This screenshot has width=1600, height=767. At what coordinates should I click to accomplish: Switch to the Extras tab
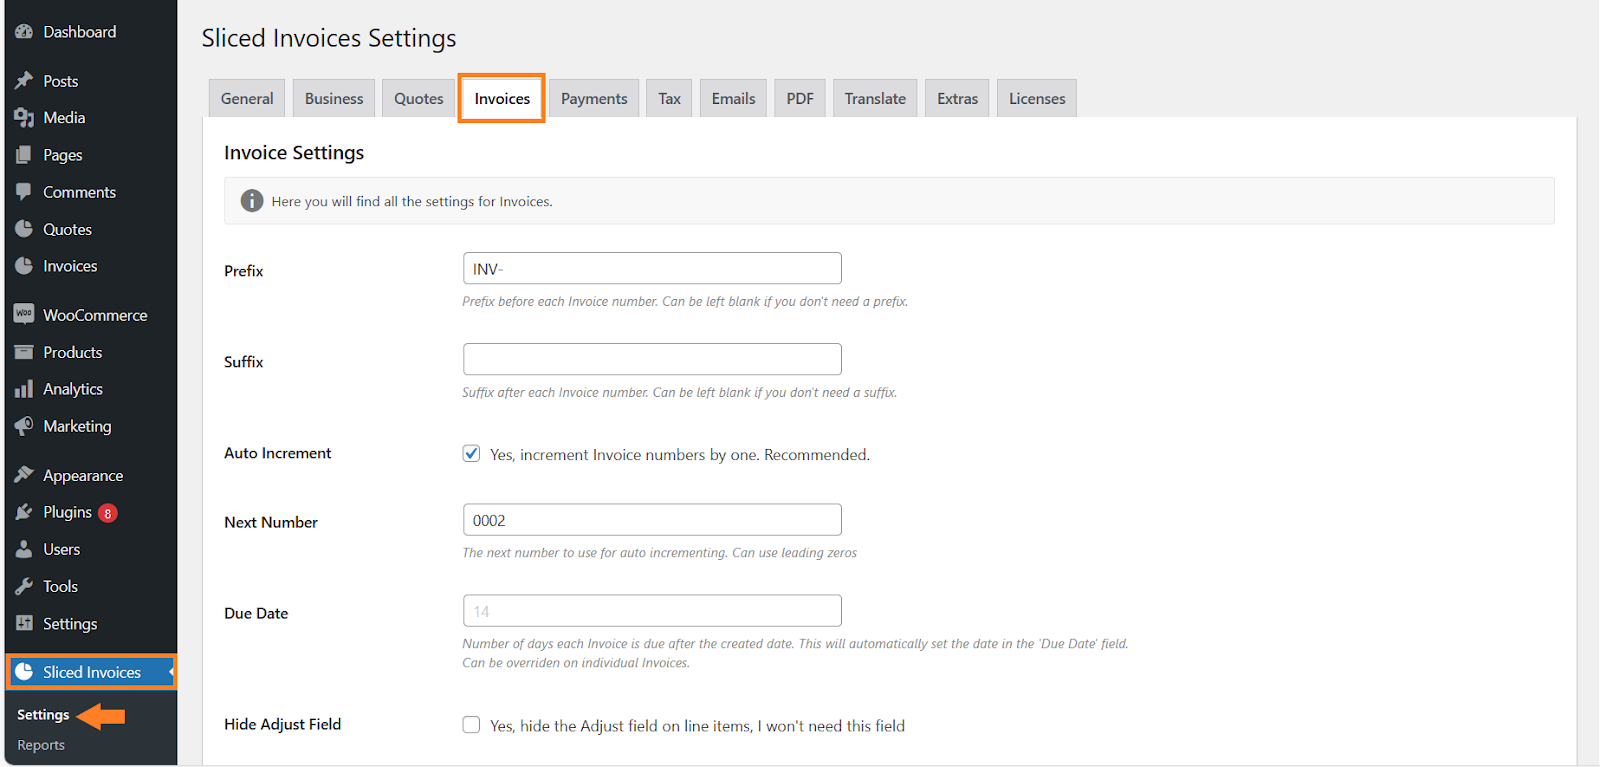click(957, 98)
